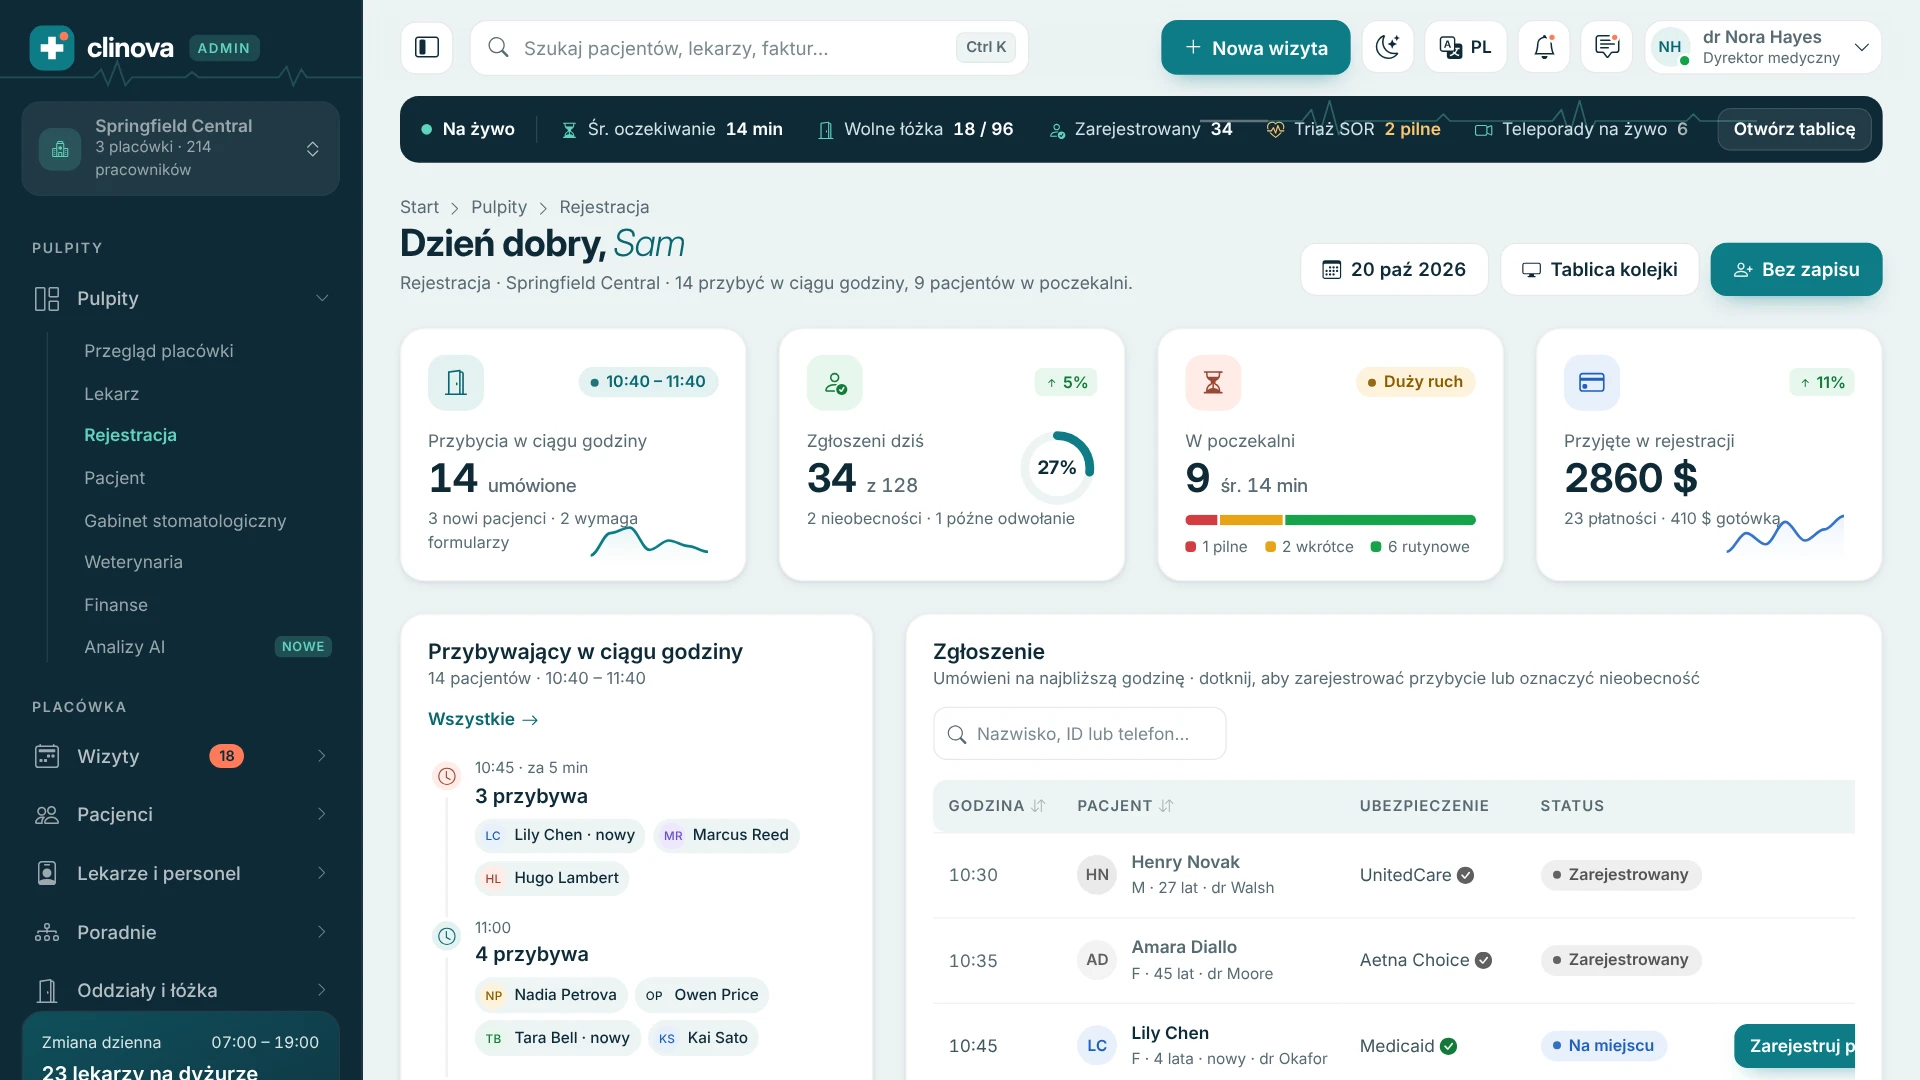Image resolution: width=1920 pixels, height=1080 pixels.
Task: Open Tablica kolejki
Action: click(1599, 269)
